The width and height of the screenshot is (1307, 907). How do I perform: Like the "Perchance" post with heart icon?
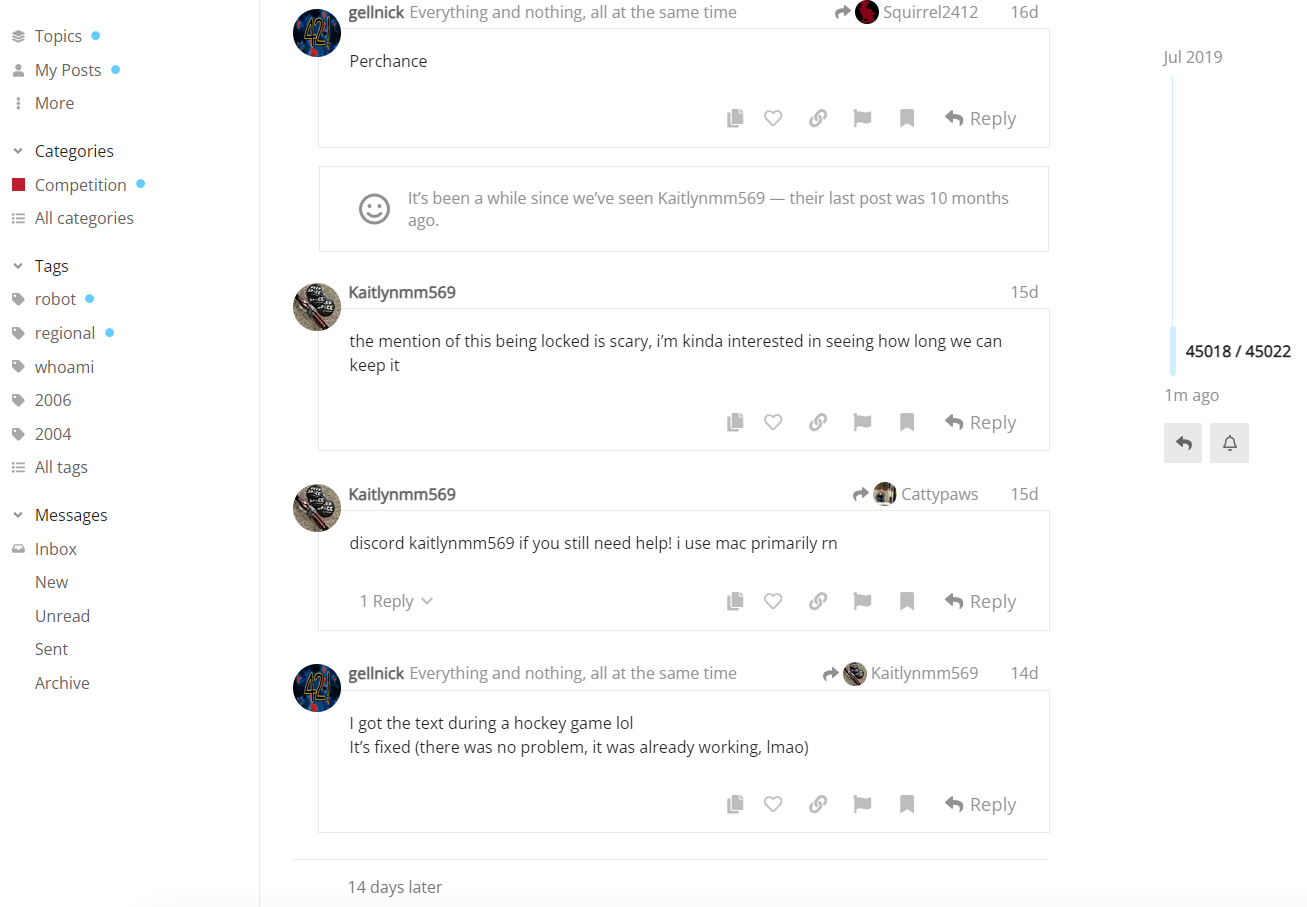[773, 118]
